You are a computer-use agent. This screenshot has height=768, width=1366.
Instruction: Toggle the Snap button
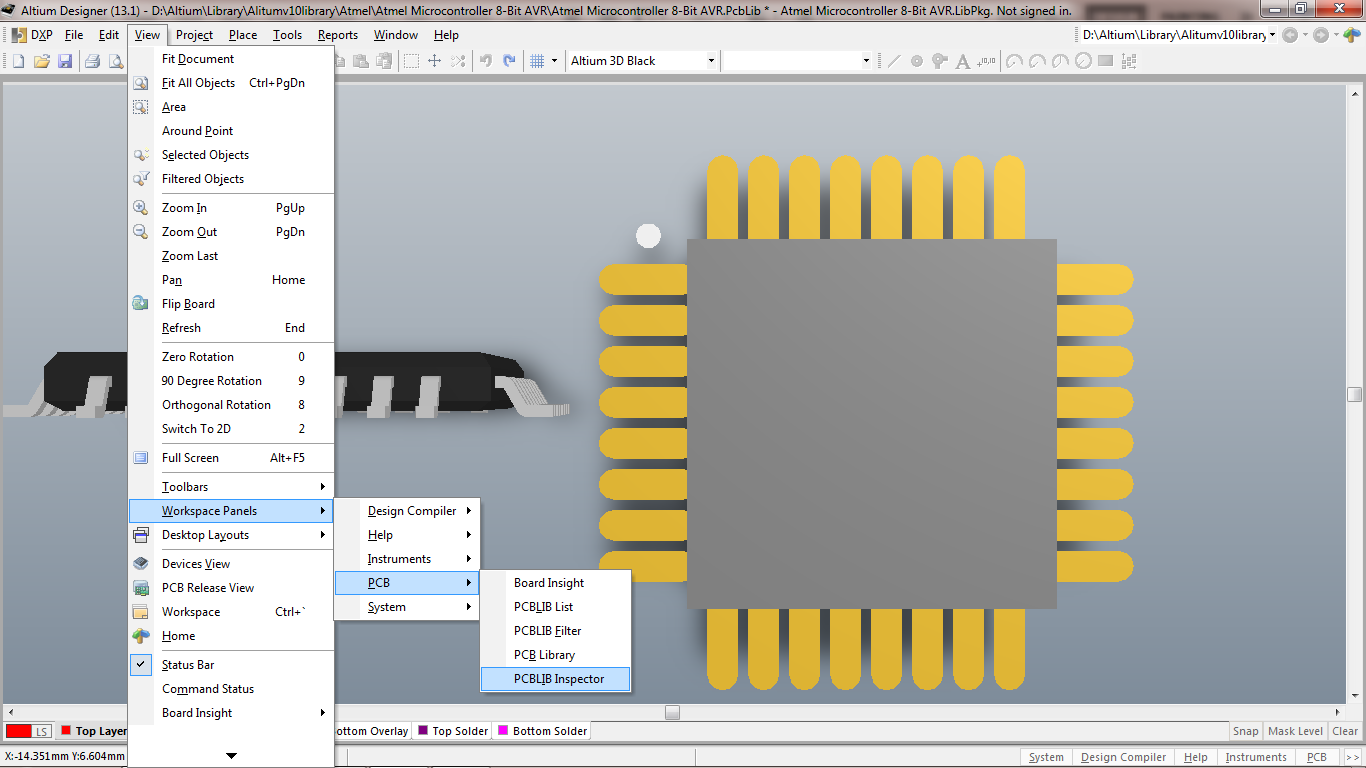(x=1245, y=731)
